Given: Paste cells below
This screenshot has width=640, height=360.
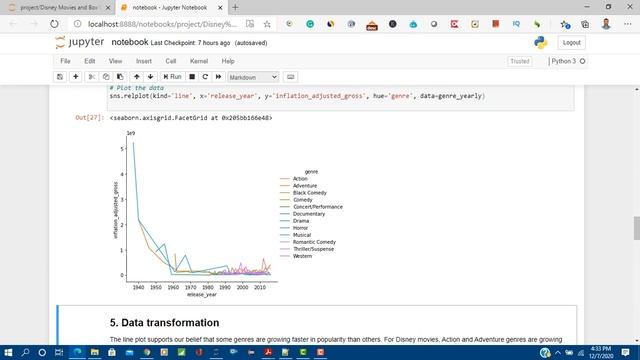Looking at the screenshot, I should [120, 77].
